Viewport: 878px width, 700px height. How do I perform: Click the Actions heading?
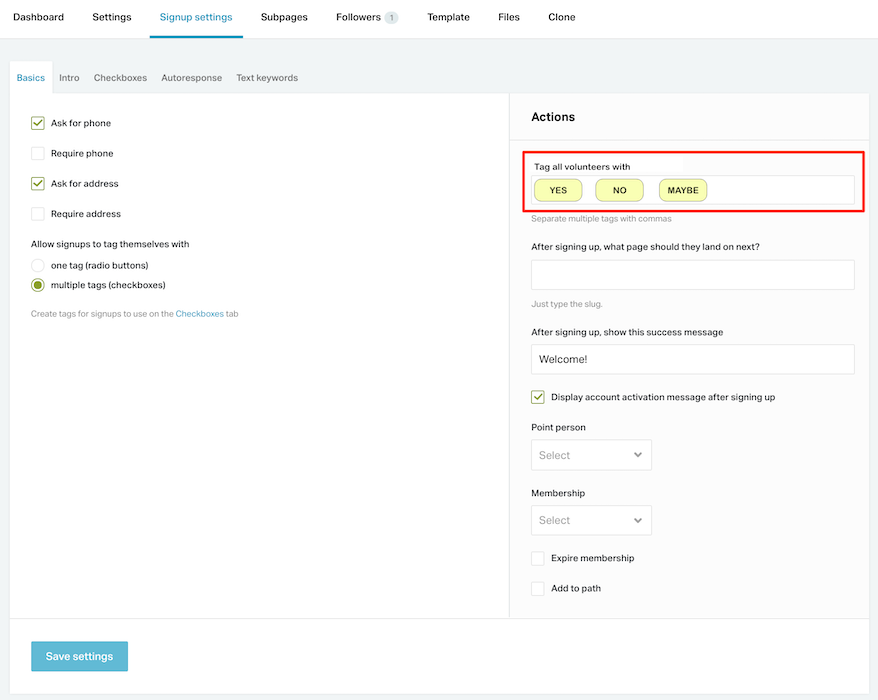(x=553, y=117)
